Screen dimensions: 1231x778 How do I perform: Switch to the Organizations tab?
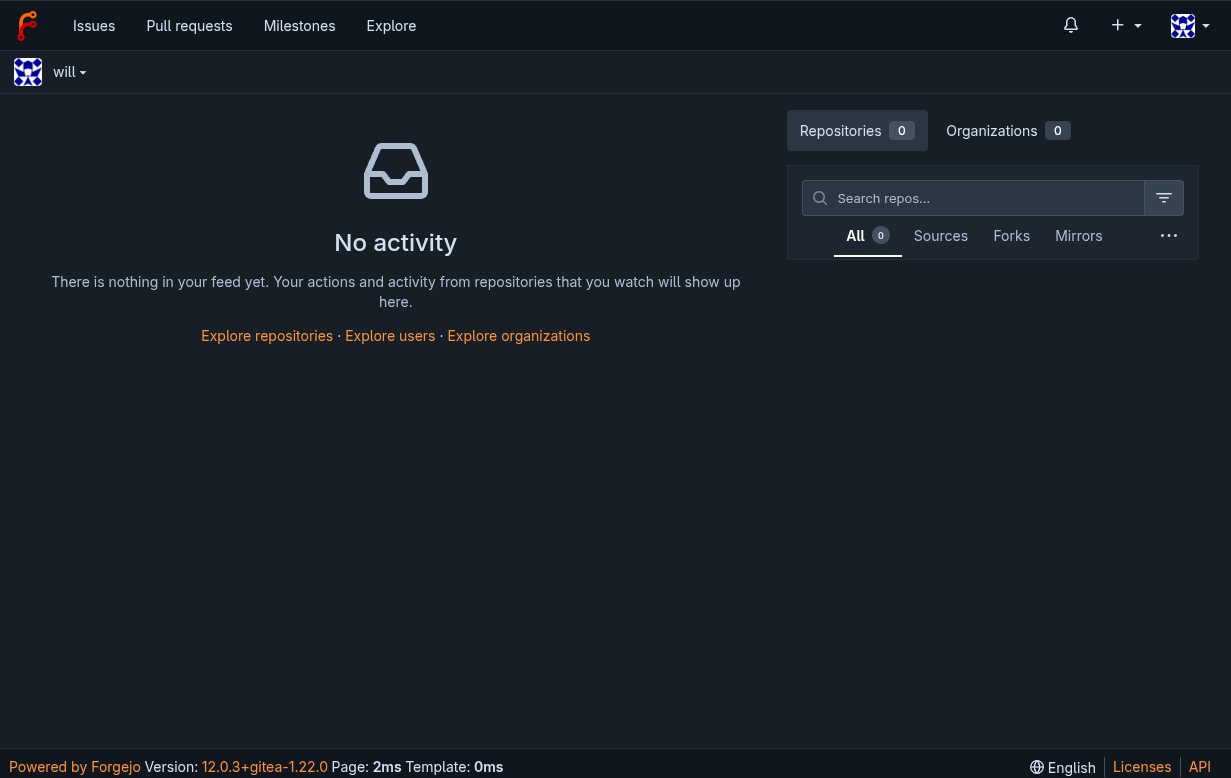pyautogui.click(x=1007, y=131)
